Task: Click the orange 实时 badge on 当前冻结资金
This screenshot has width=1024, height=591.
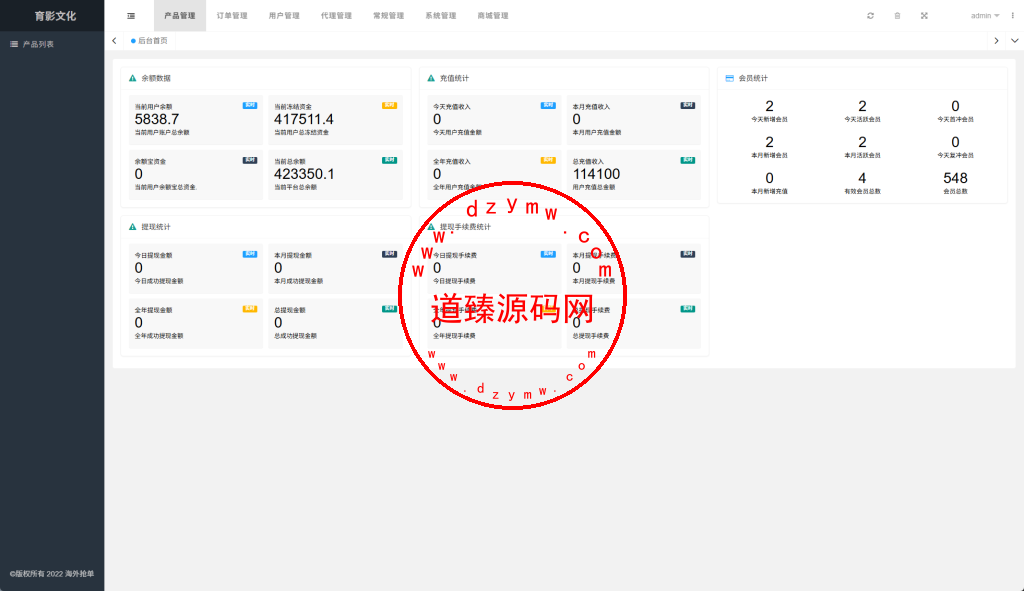Action: [389, 105]
